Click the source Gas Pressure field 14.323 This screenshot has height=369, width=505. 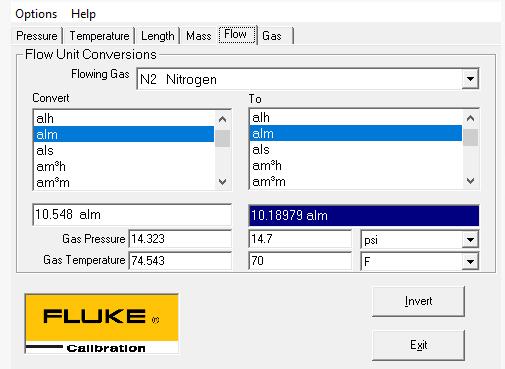tap(180, 239)
